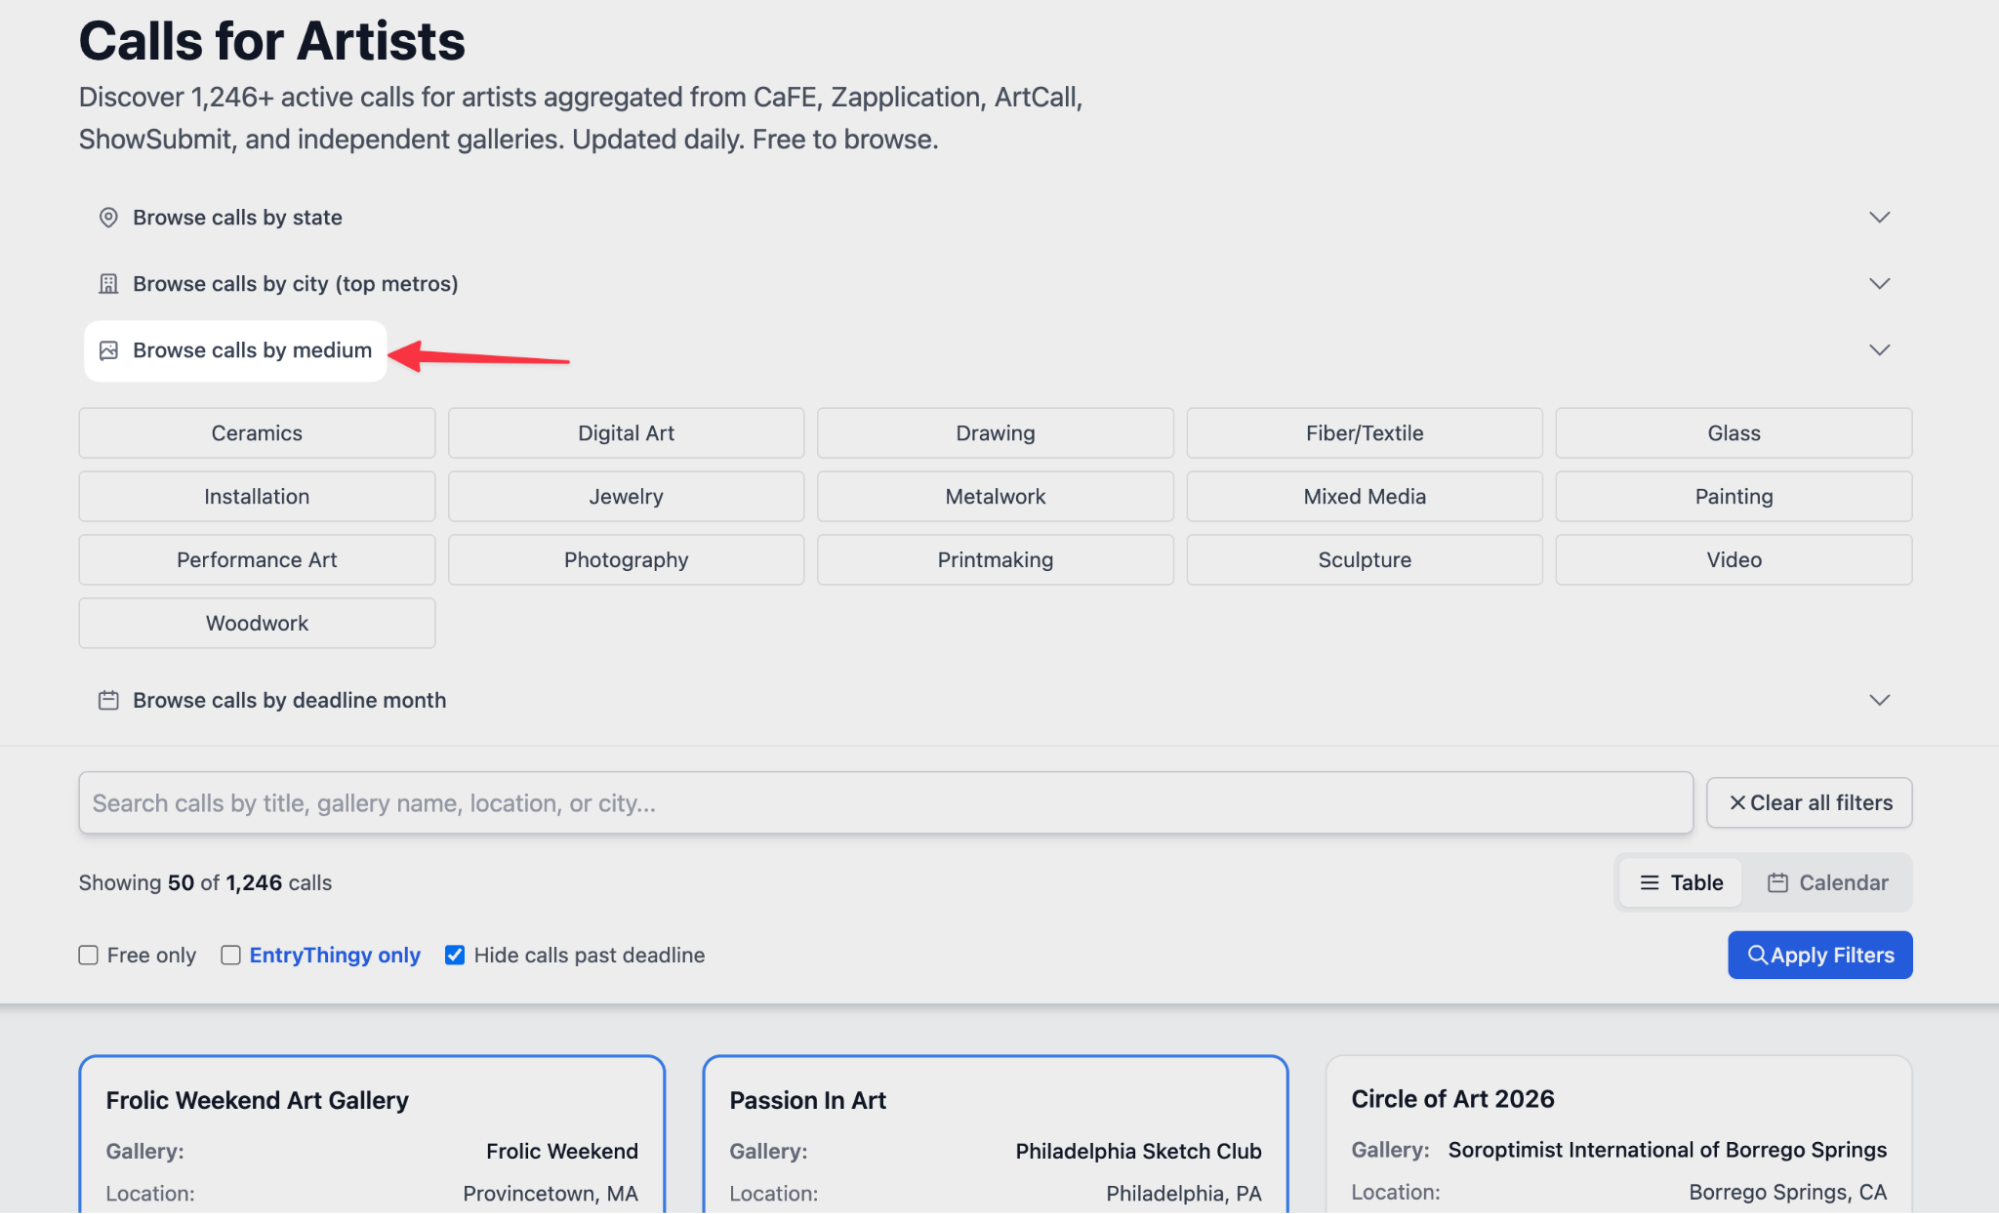Uncheck Hide calls past deadline
This screenshot has height=1214, width=1999.
point(454,955)
